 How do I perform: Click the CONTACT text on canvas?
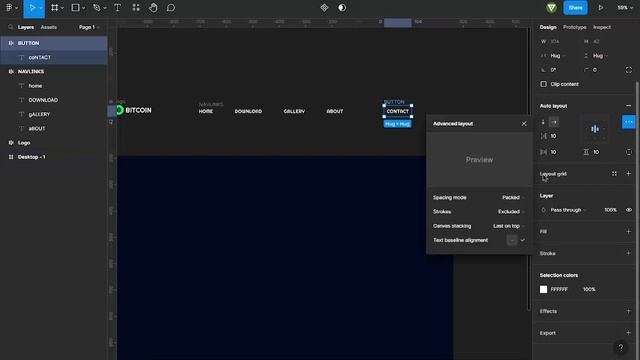tap(398, 111)
